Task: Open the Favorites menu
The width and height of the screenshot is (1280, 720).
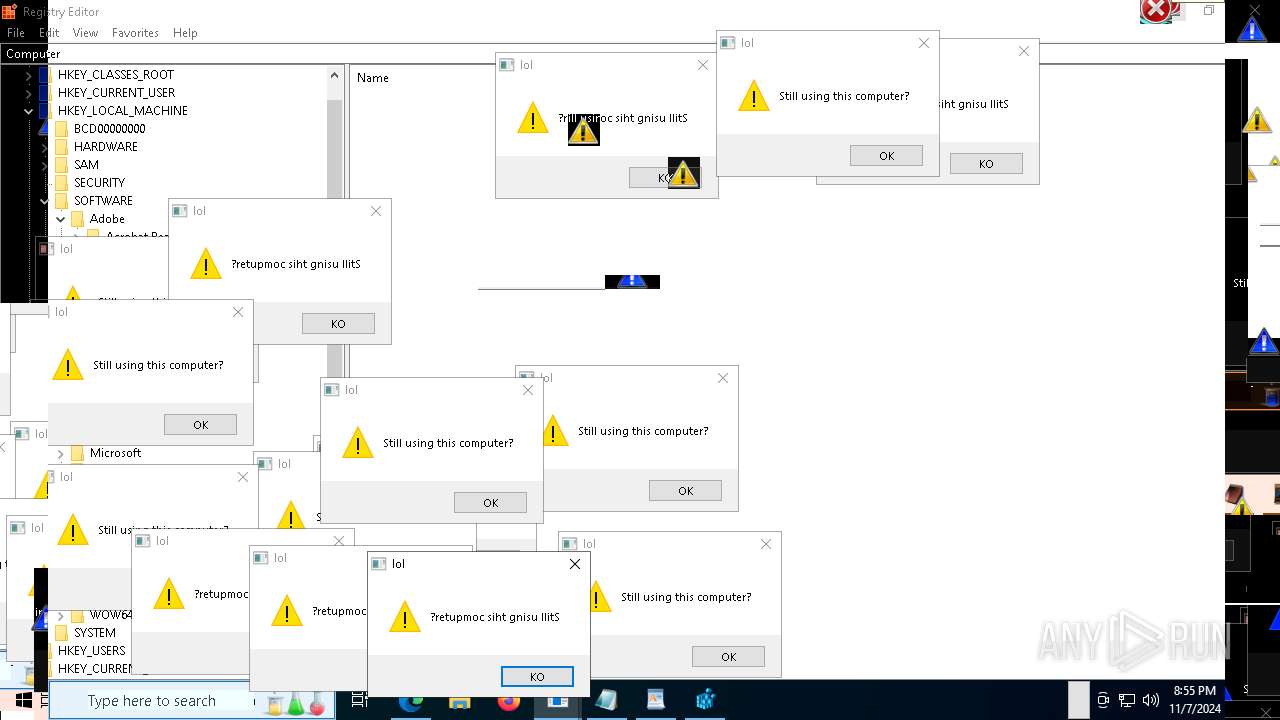Action: [135, 33]
